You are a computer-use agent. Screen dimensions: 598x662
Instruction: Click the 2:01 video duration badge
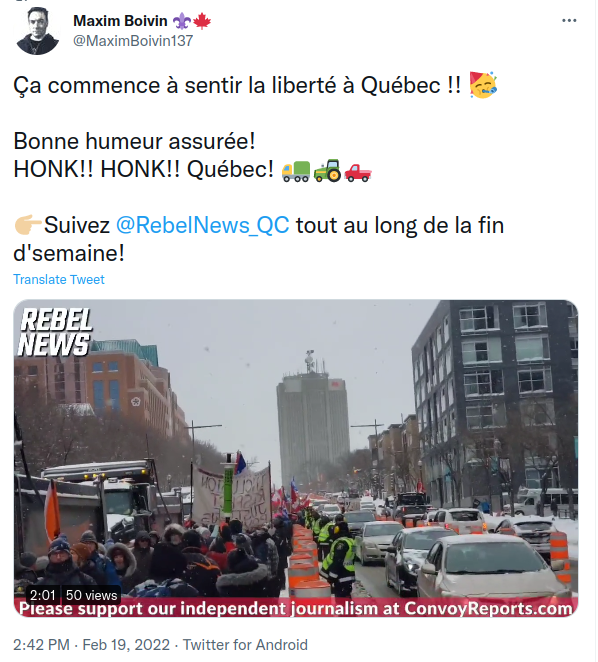coord(43,595)
